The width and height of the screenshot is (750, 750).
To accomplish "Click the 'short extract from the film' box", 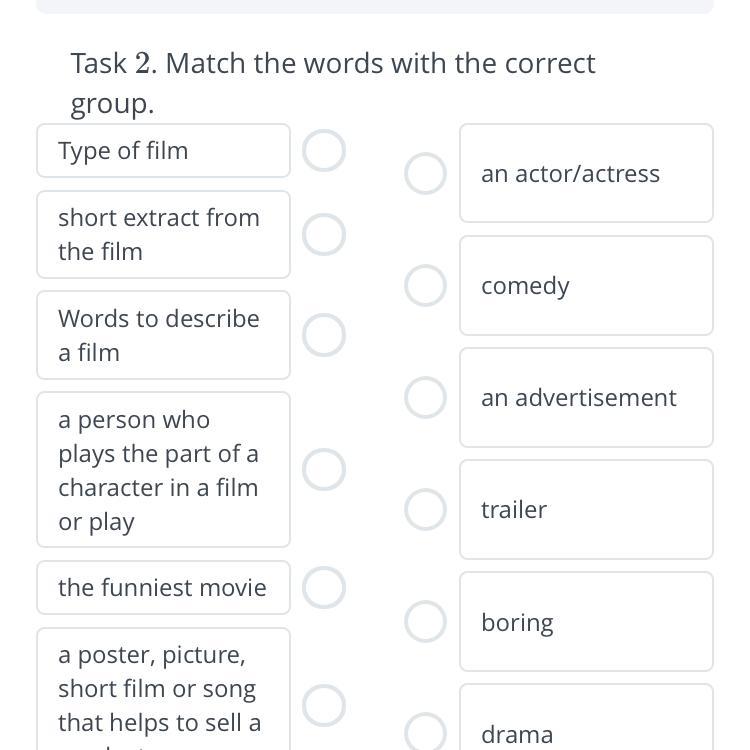I will [x=163, y=234].
